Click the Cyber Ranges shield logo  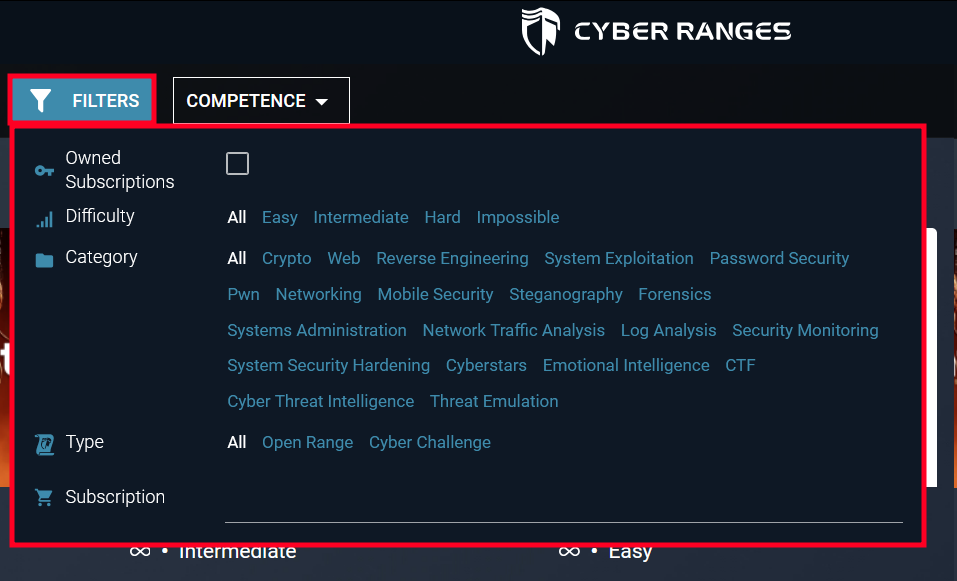click(x=540, y=30)
